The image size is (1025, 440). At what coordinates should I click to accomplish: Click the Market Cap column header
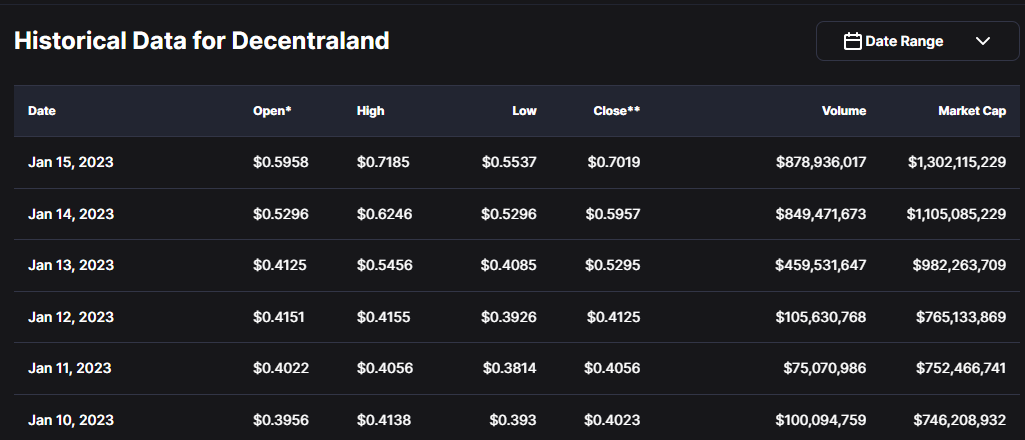click(971, 111)
